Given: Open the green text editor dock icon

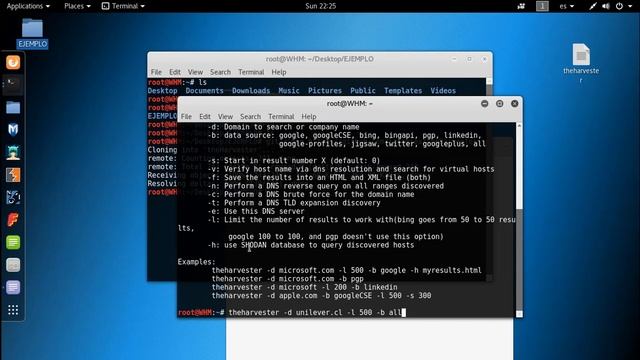Looking at the screenshot, I should (x=13, y=242).
